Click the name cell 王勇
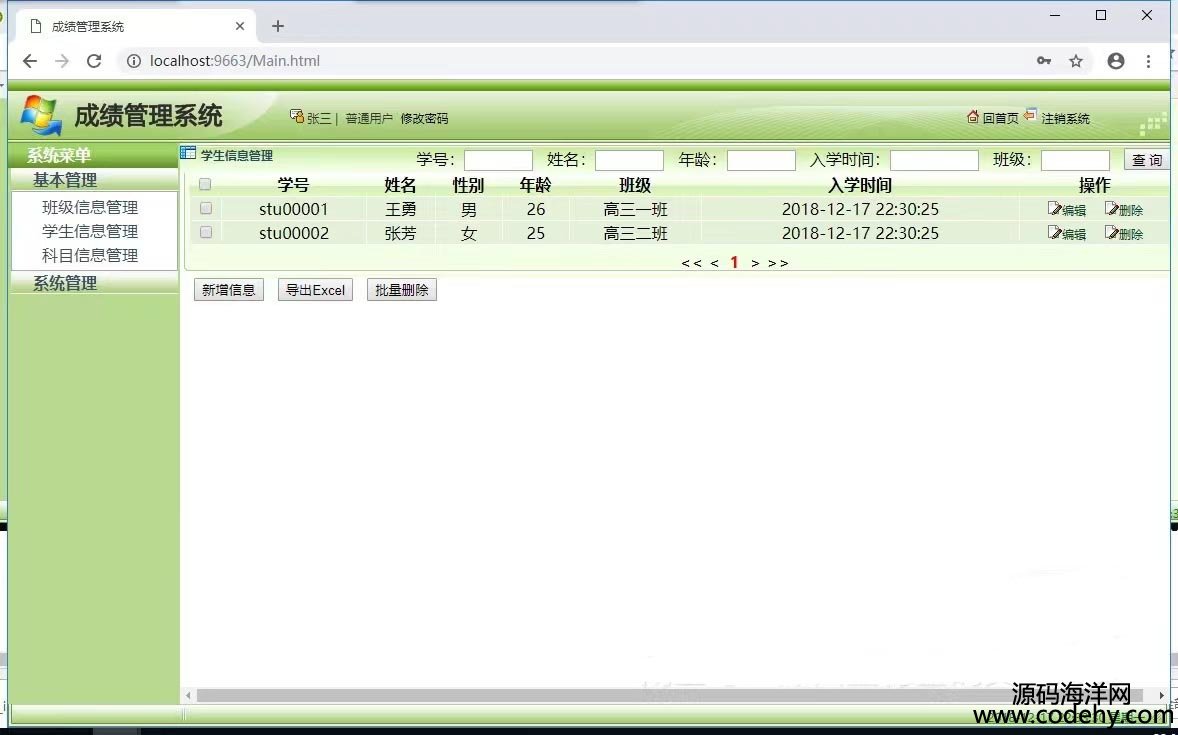 400,209
